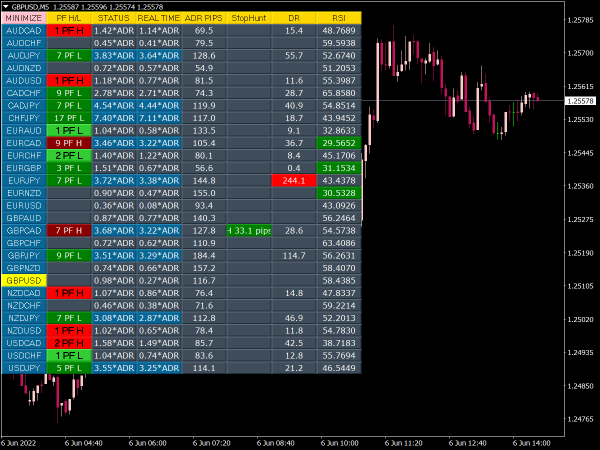
Task: Click the '17 PF L' cell for CHFJPY
Action: (x=69, y=118)
